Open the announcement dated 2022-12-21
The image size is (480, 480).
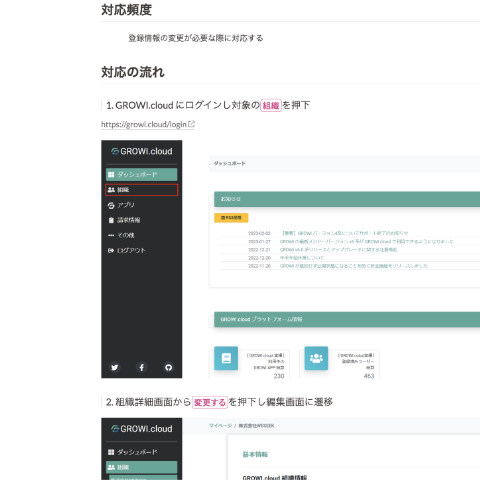pyautogui.click(x=338, y=250)
